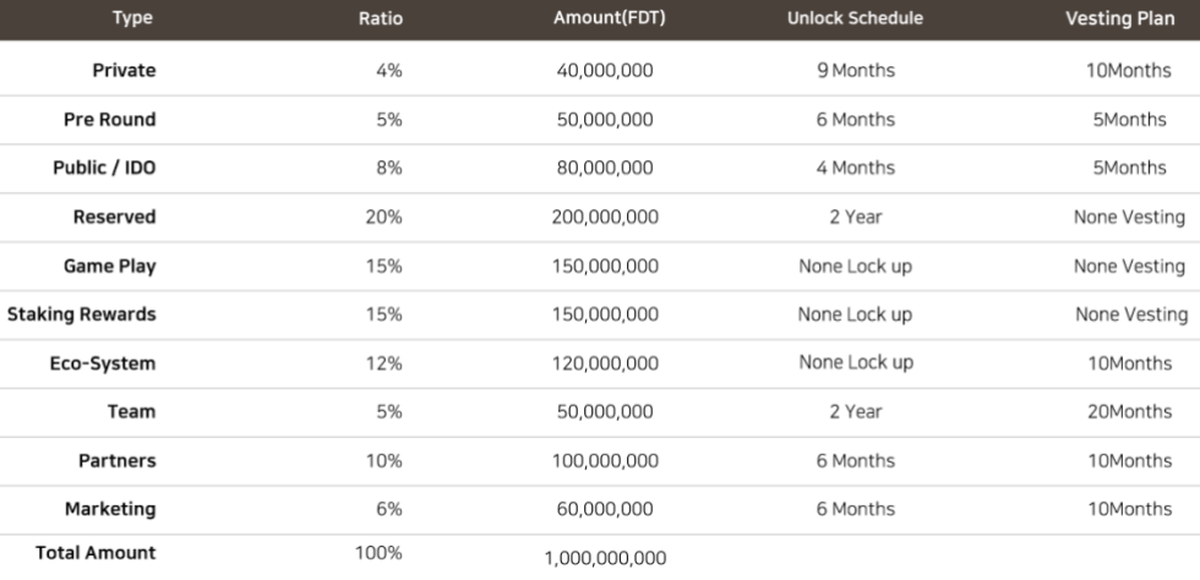Click the Unlock Schedule column header
Viewport: 1200px width, 580px height.
click(x=855, y=18)
